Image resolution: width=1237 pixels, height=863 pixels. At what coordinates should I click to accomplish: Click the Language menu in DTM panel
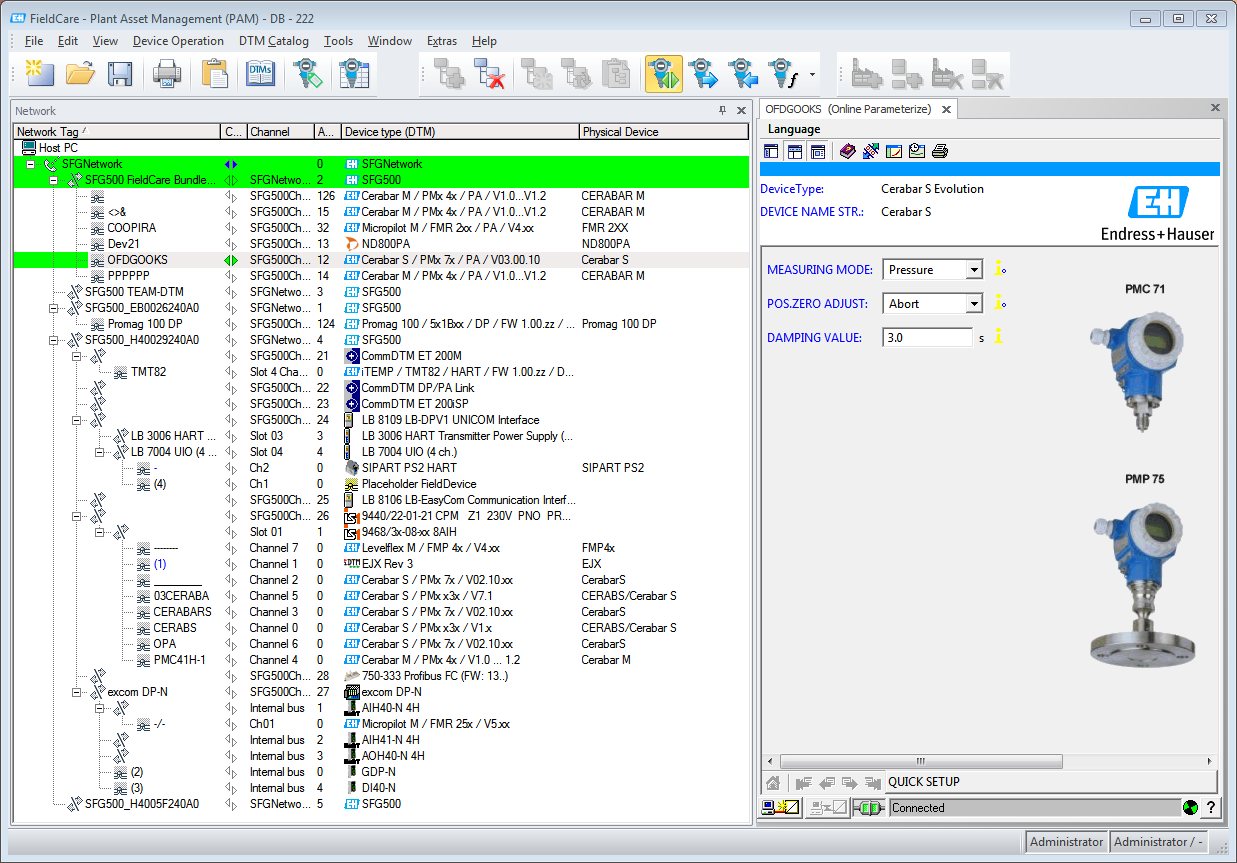pos(794,129)
